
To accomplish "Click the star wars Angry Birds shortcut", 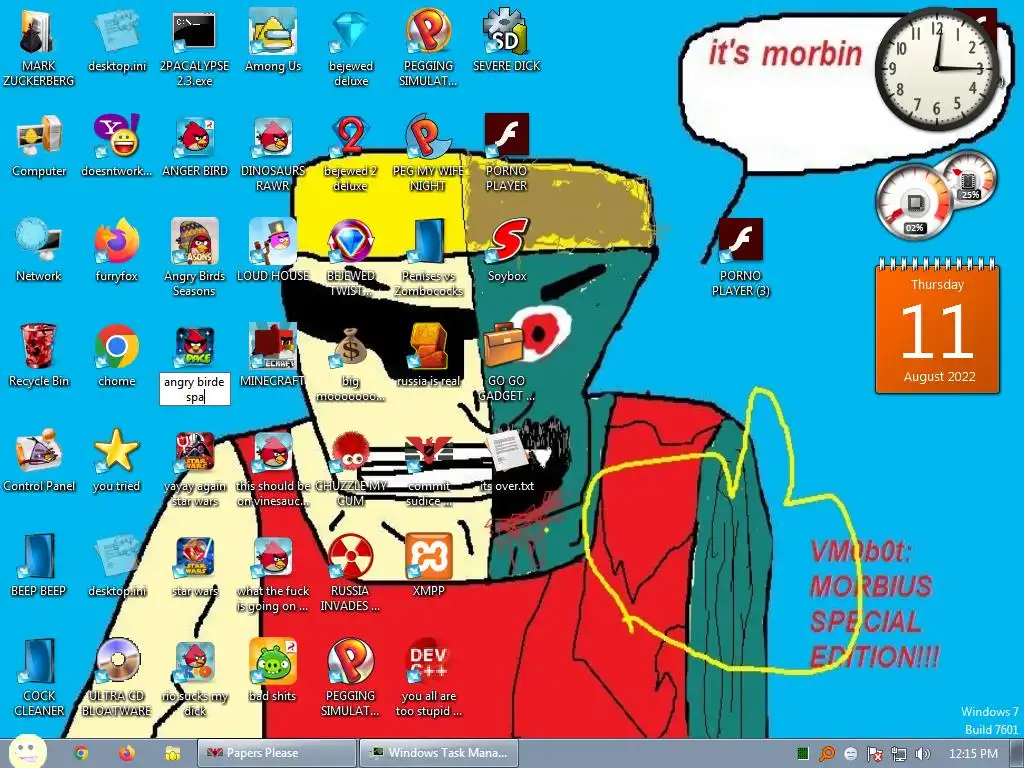I will pos(195,557).
